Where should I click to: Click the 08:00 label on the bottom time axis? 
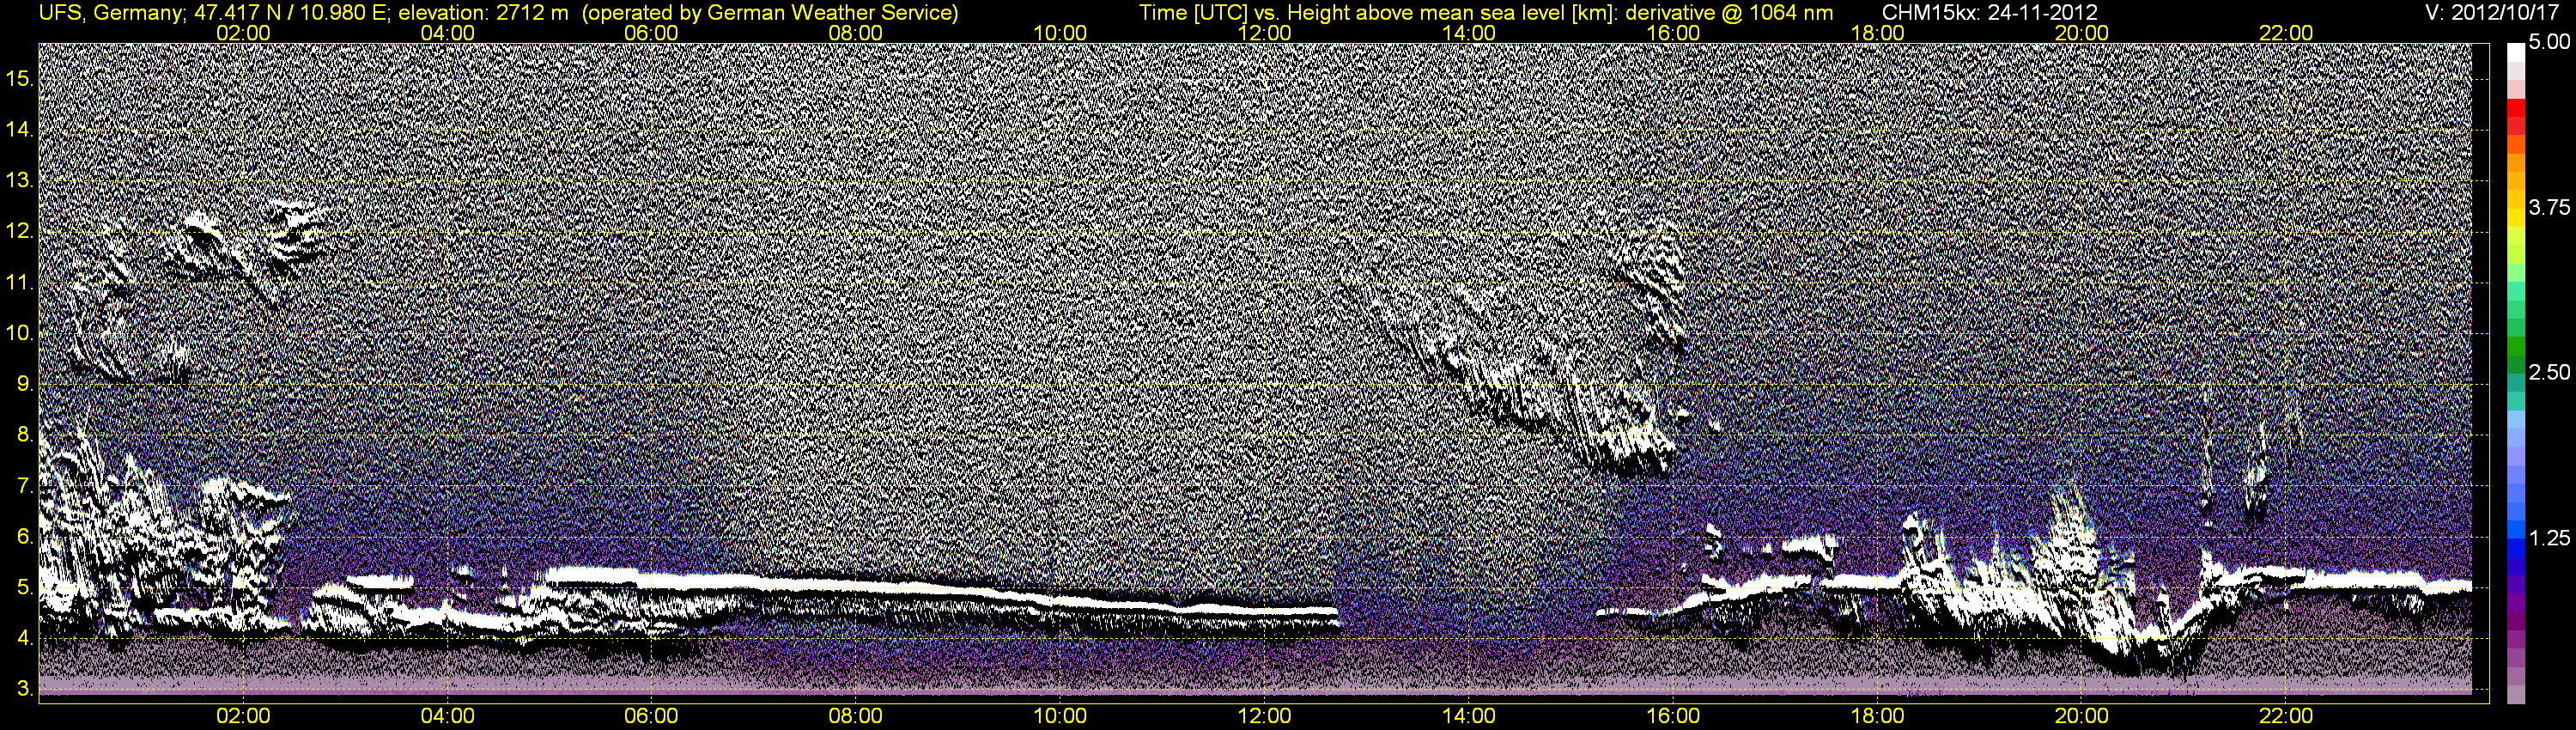[x=856, y=716]
